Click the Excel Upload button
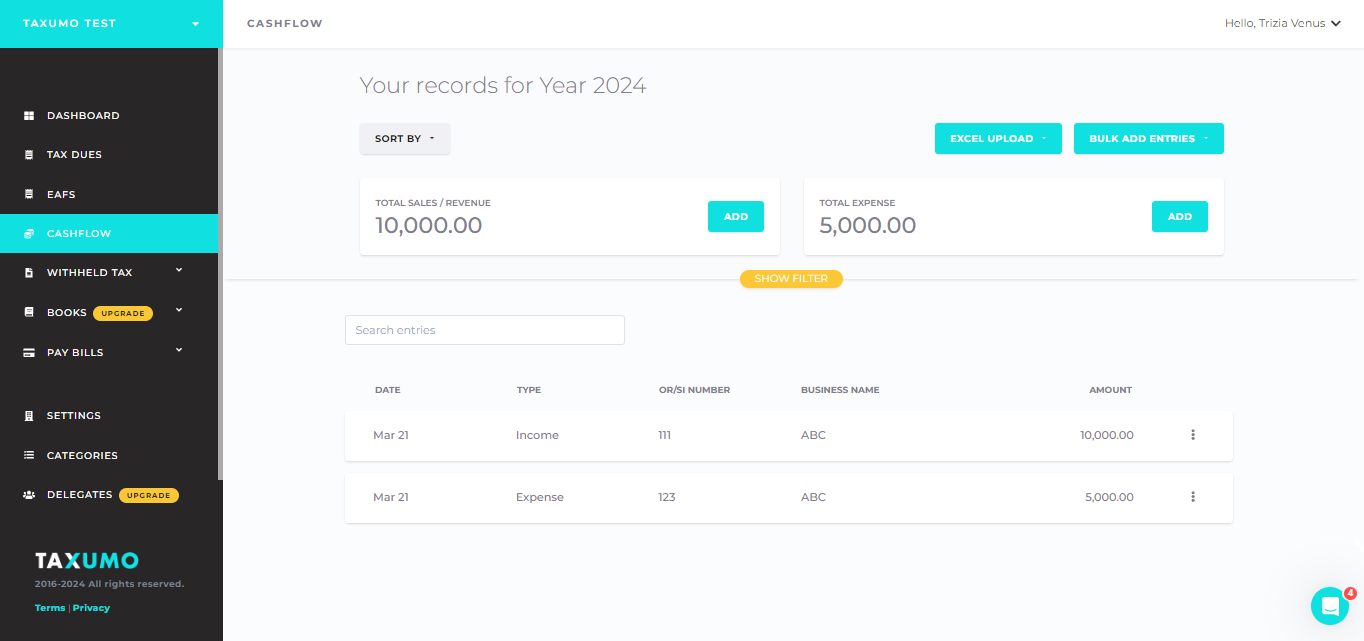This screenshot has height=641, width=1364. (x=997, y=138)
